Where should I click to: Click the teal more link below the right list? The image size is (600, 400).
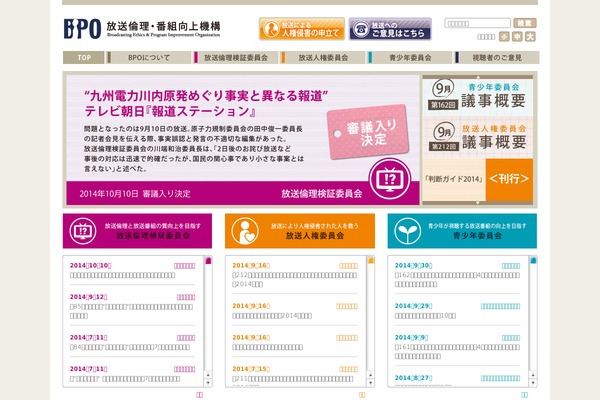(524, 395)
